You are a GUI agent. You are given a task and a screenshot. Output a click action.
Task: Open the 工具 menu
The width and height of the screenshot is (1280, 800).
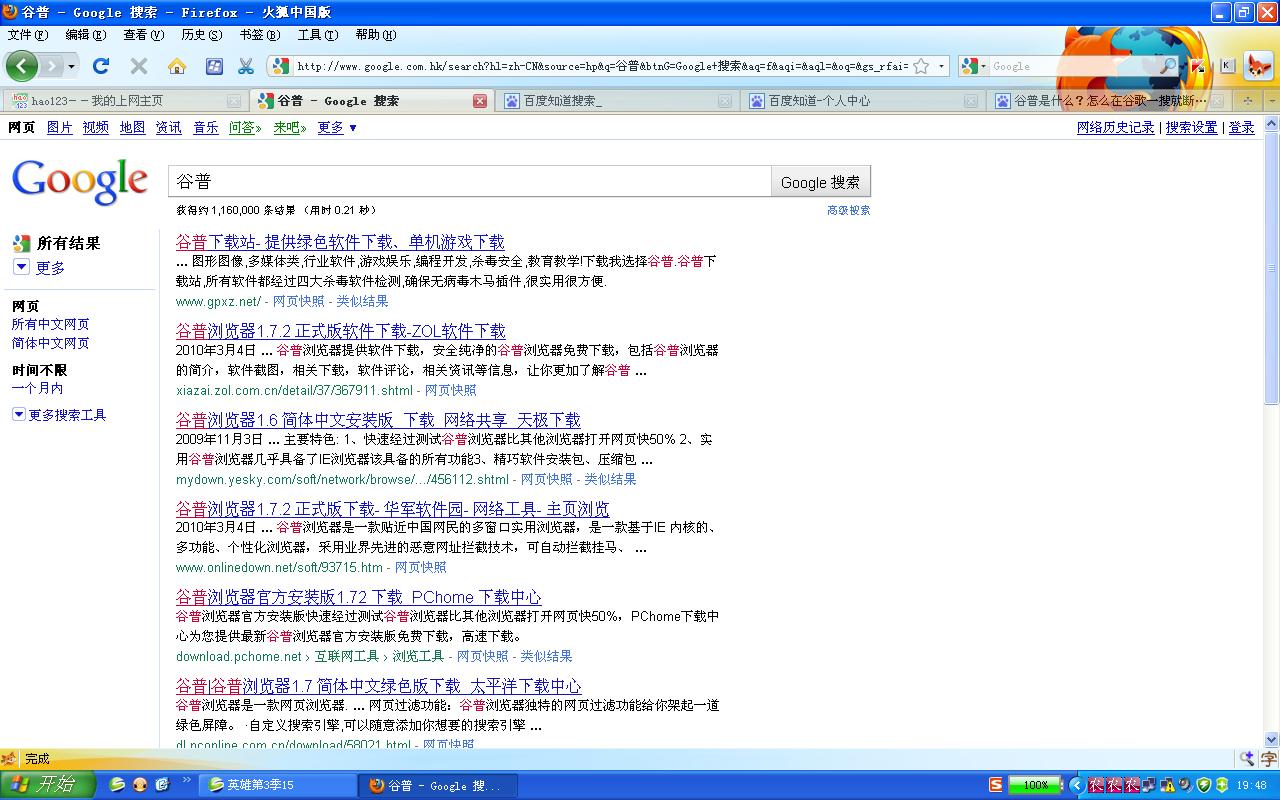pyautogui.click(x=317, y=35)
